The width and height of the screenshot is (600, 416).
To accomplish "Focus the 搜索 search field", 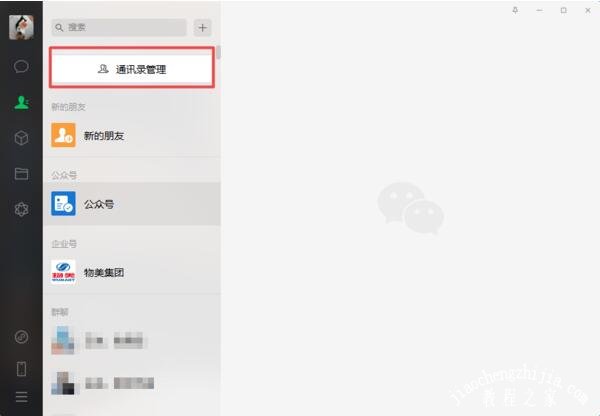I will point(119,28).
